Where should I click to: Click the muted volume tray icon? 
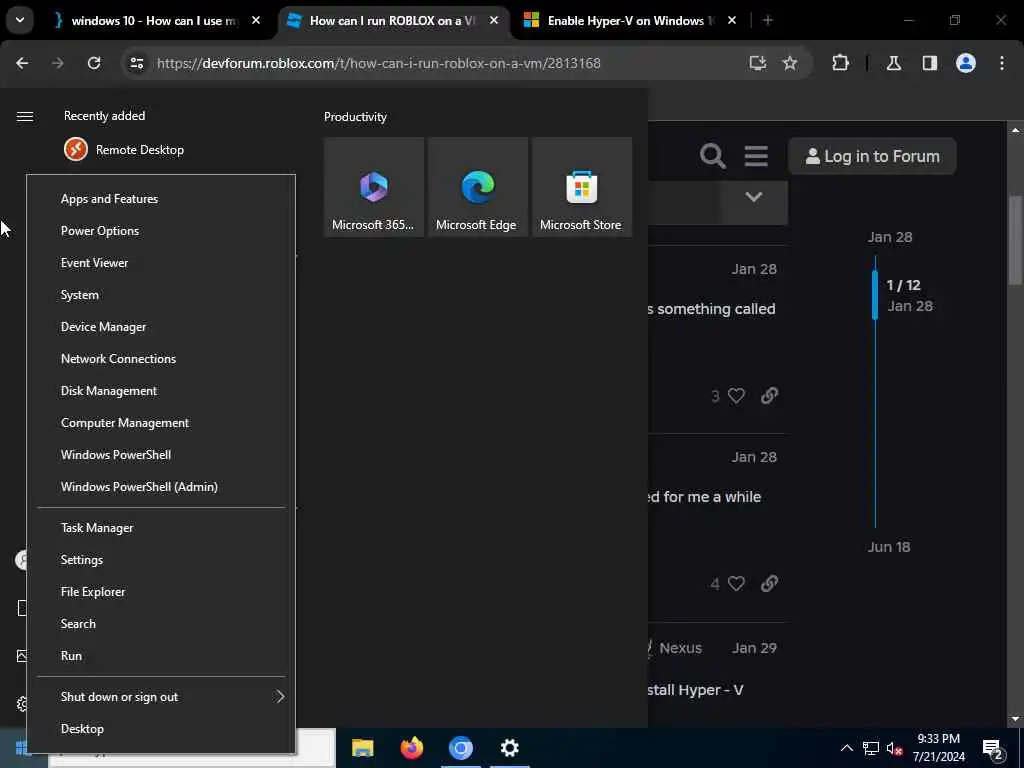point(894,748)
